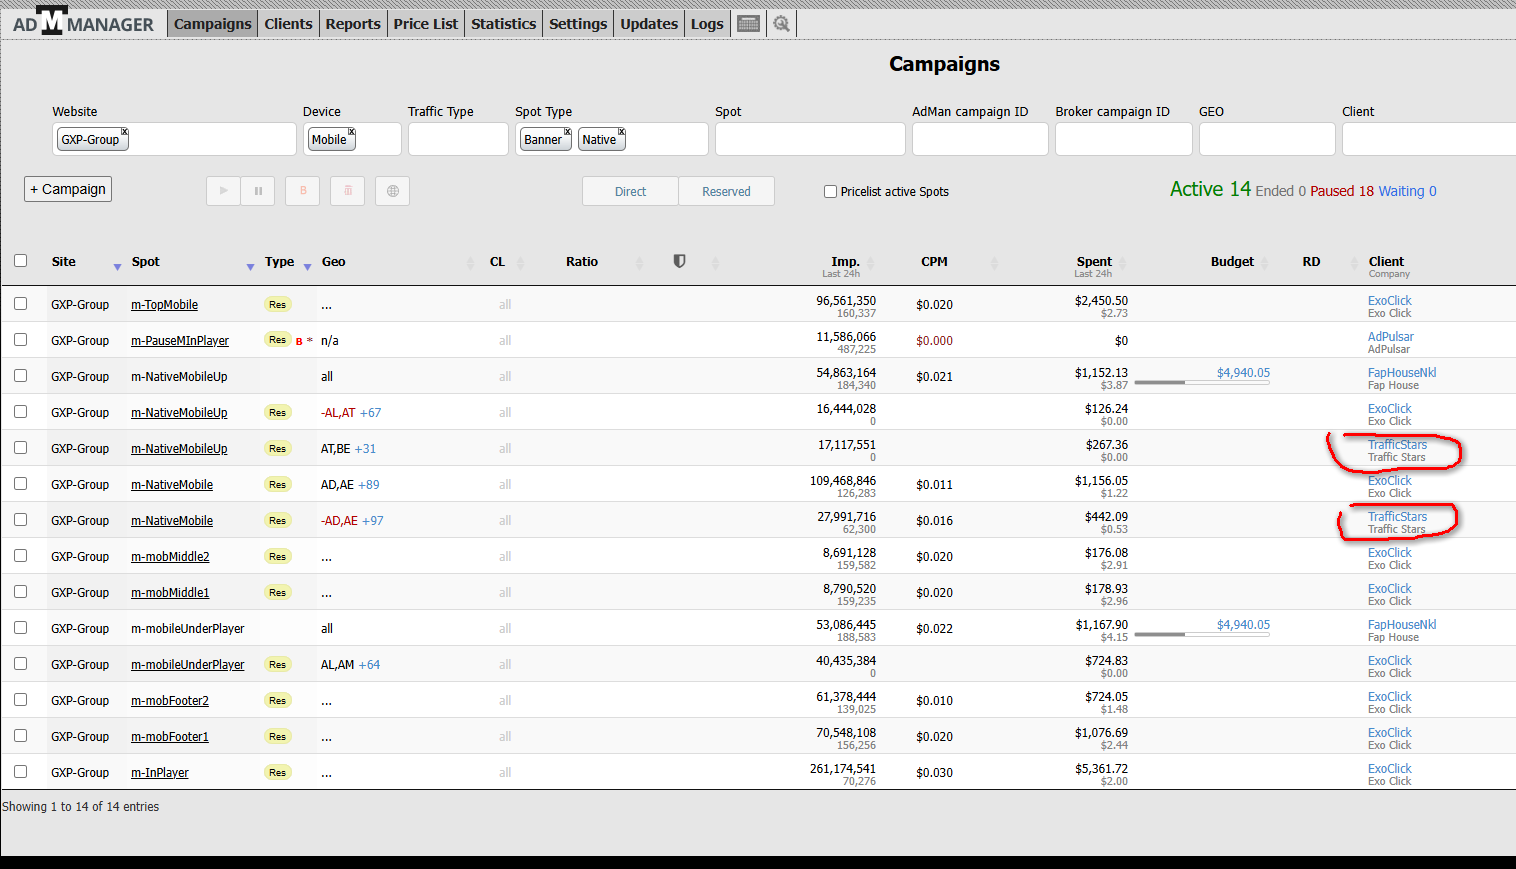Check the m-TopMobile row checkbox
The image size is (1516, 869).
point(21,304)
